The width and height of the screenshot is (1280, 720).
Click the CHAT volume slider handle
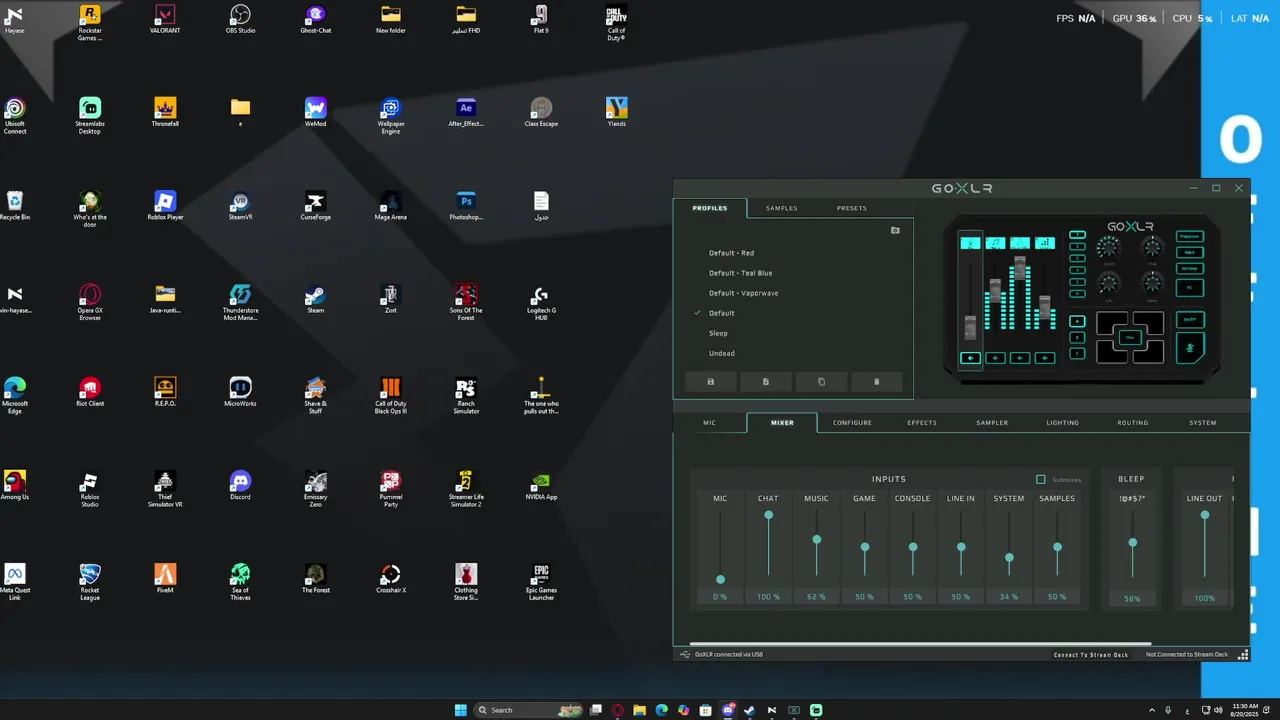(768, 515)
